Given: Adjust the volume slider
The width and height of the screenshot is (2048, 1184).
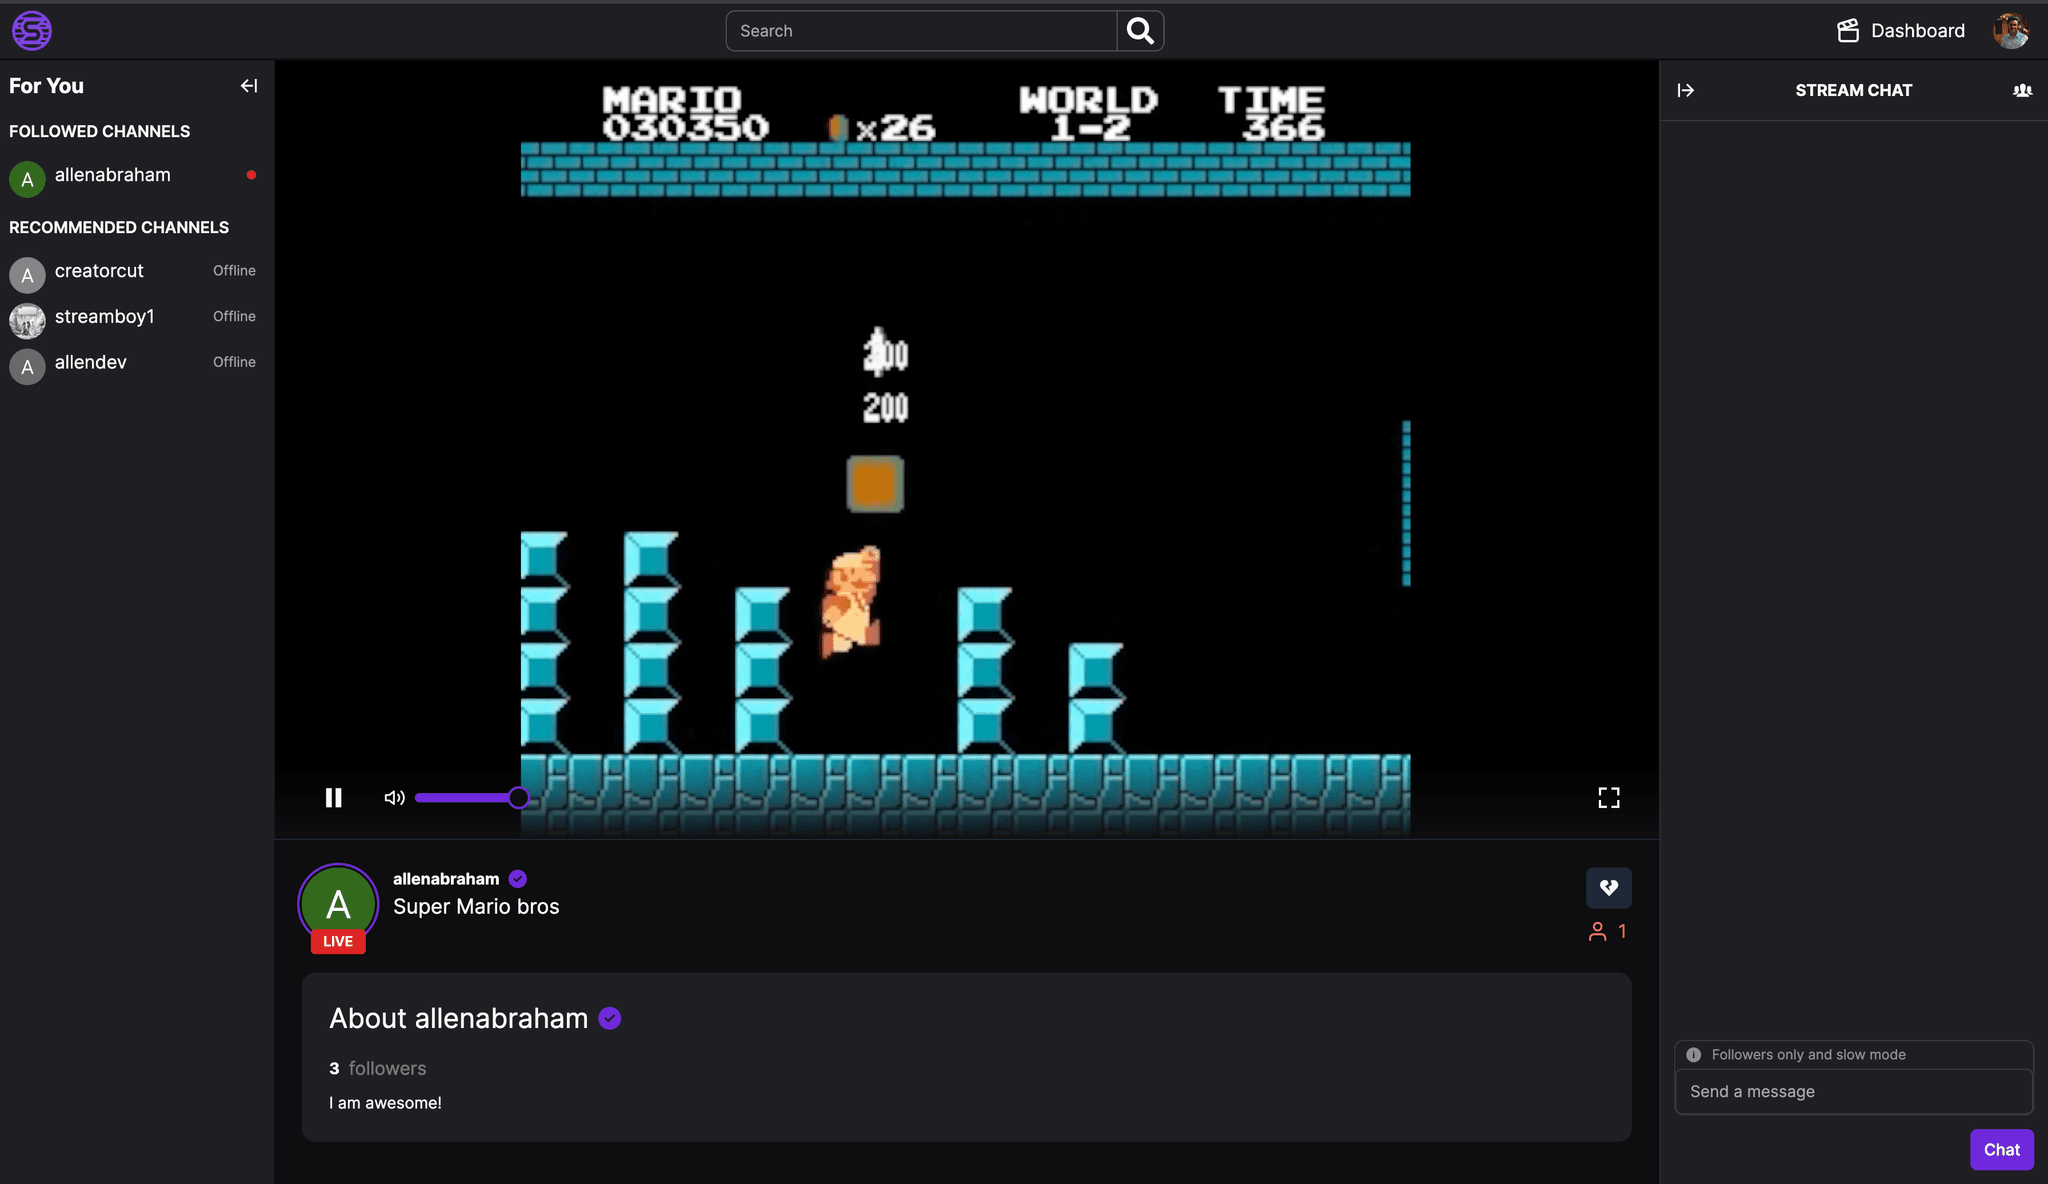Looking at the screenshot, I should point(470,797).
